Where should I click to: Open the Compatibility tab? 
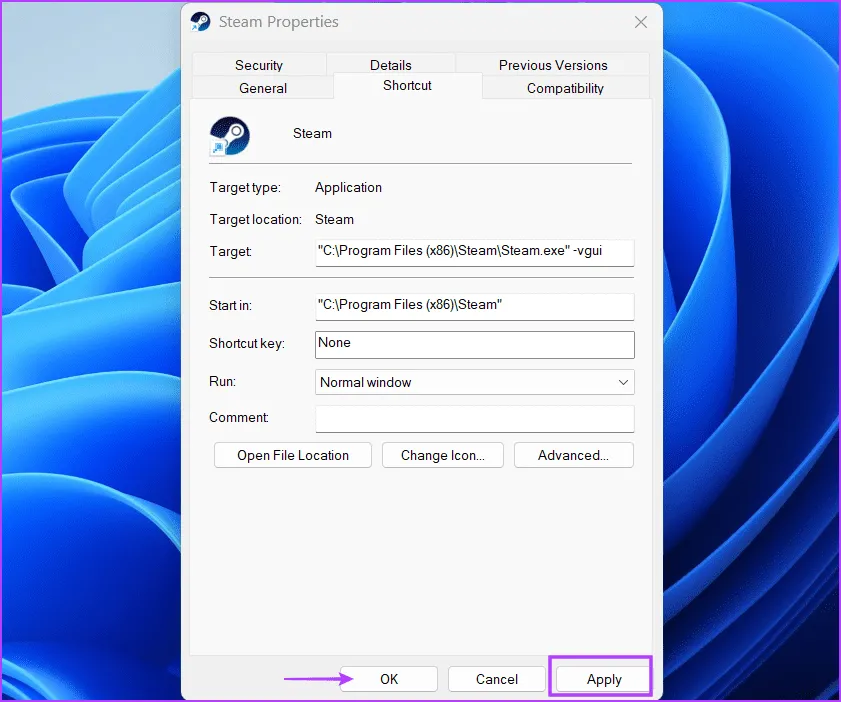565,88
